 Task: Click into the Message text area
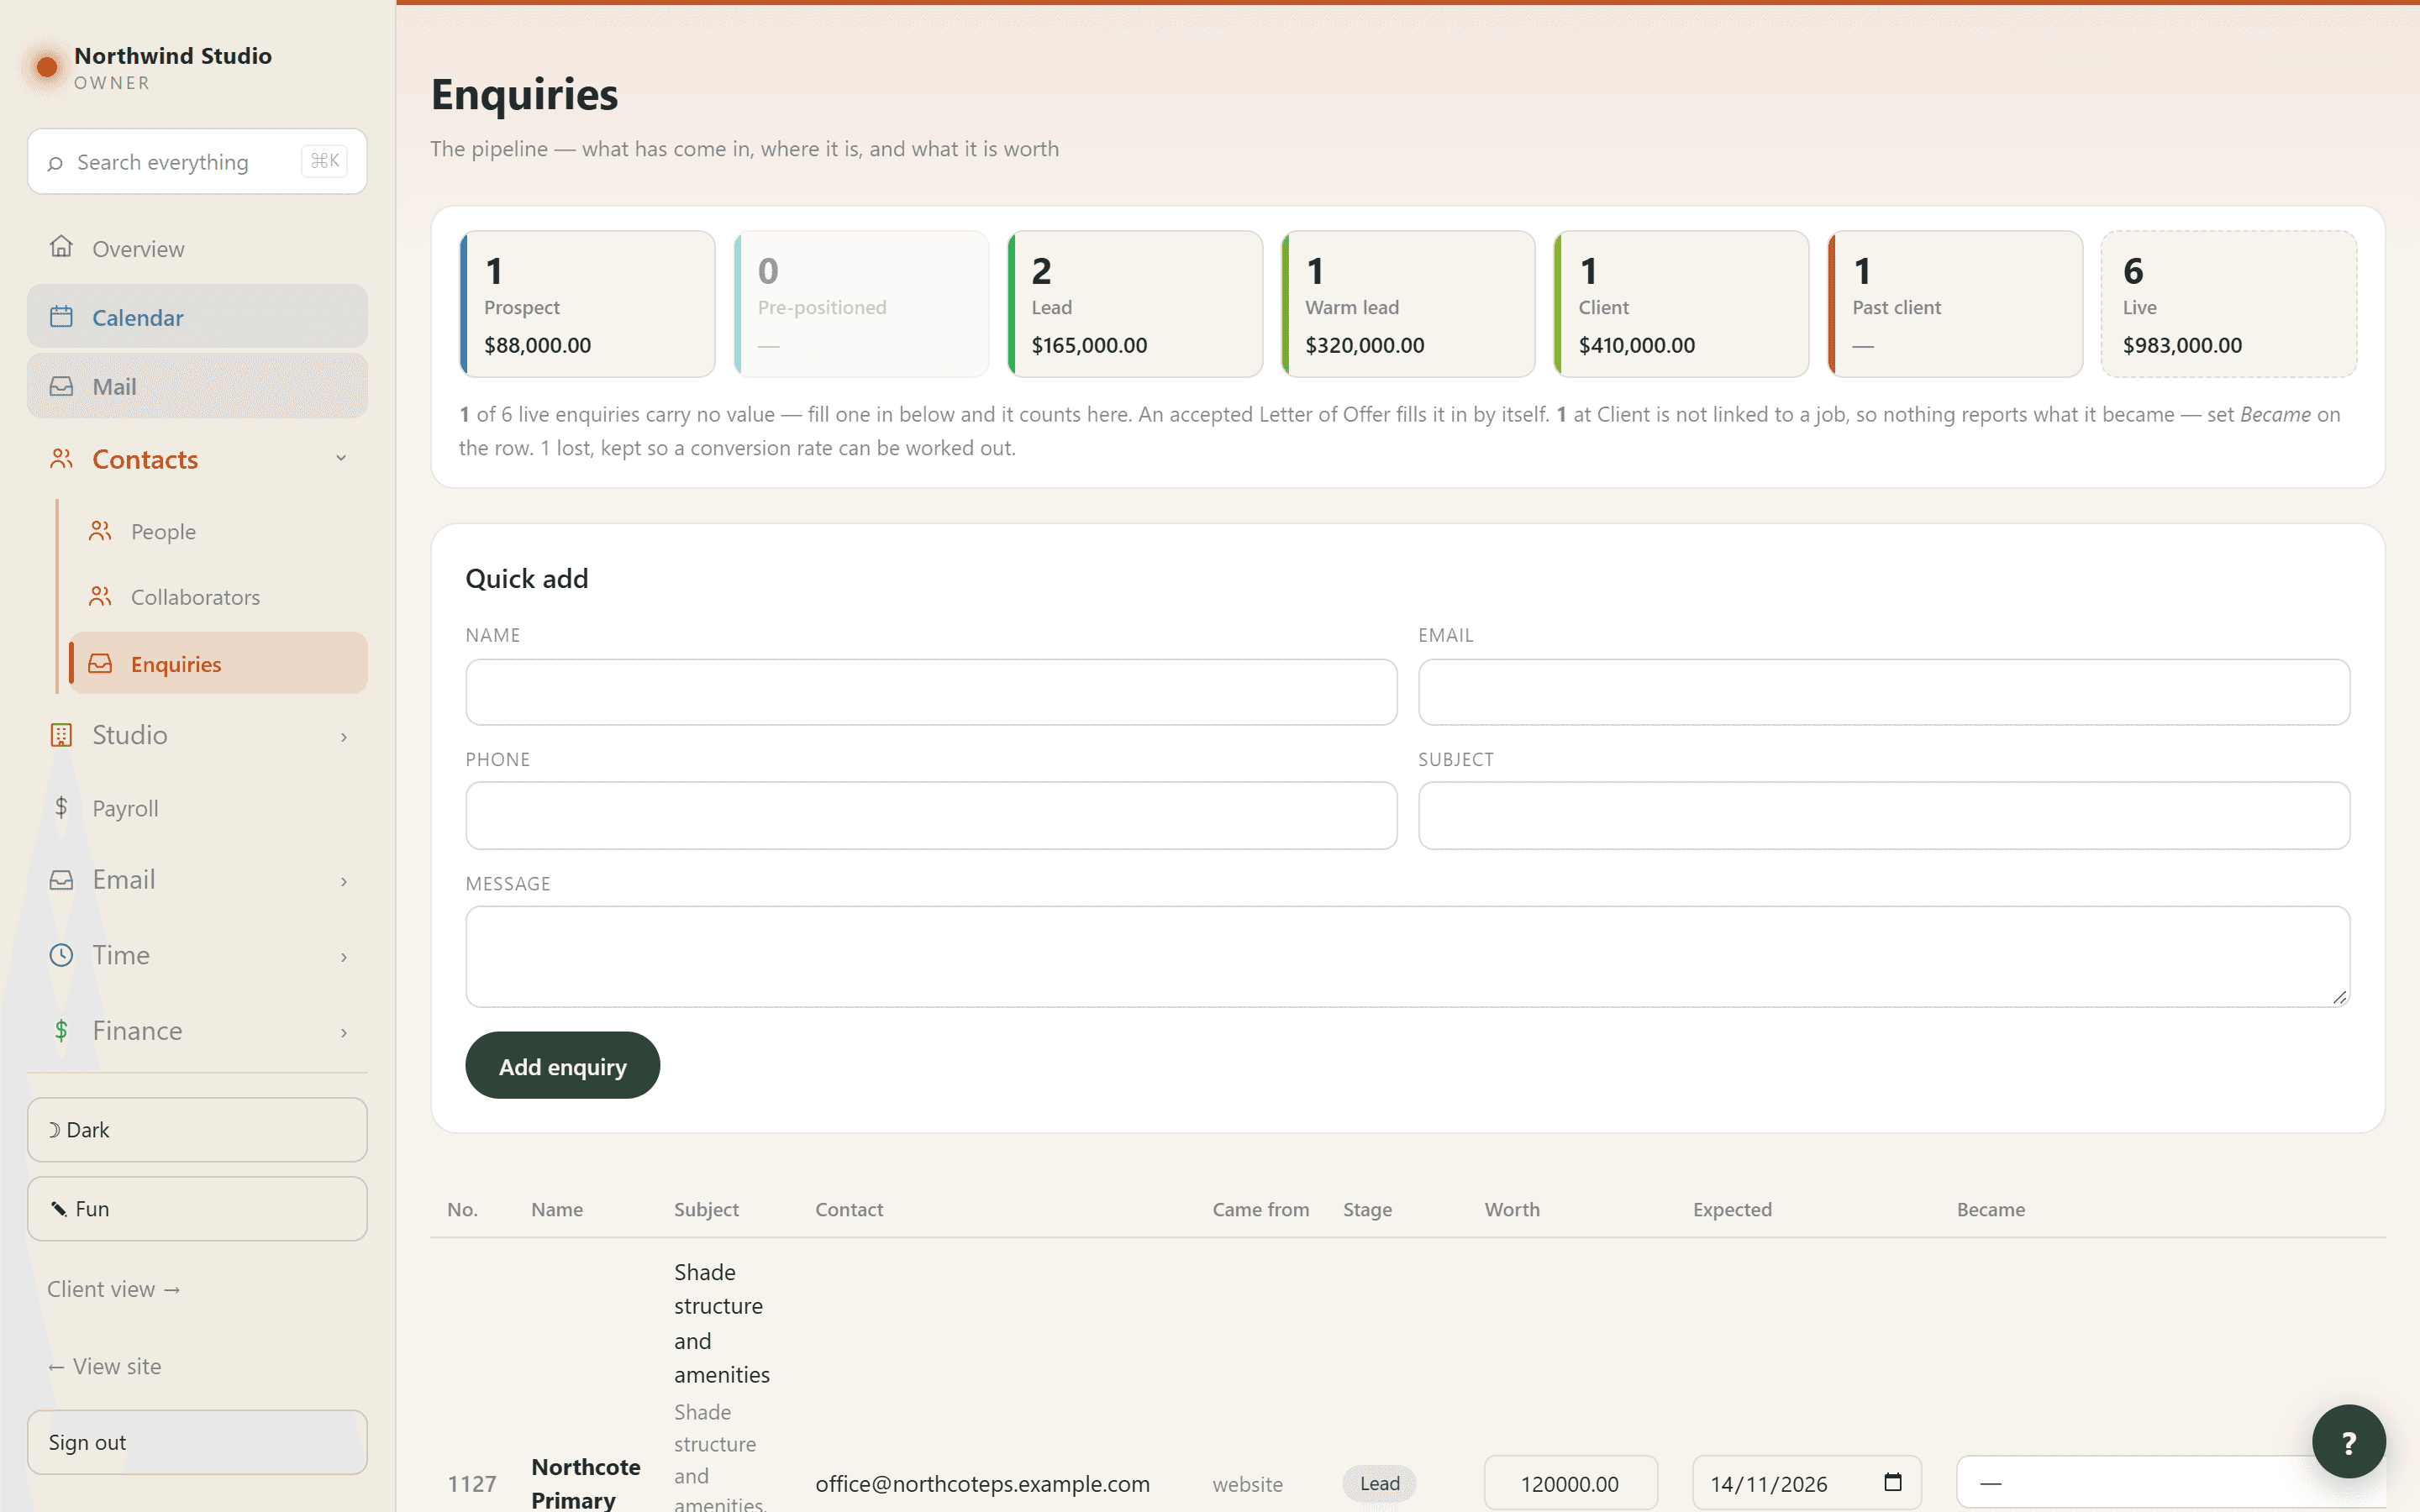tap(1408, 957)
